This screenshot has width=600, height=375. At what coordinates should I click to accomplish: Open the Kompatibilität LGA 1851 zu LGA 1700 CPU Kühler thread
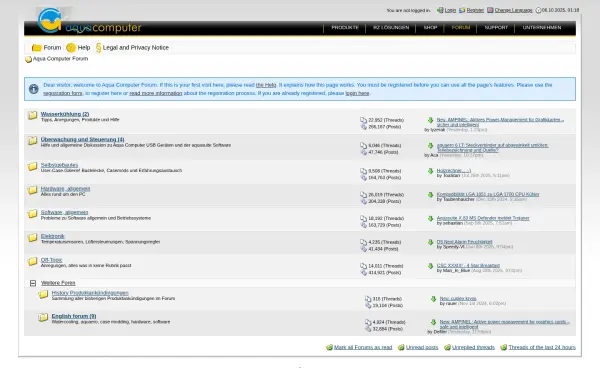[488, 194]
